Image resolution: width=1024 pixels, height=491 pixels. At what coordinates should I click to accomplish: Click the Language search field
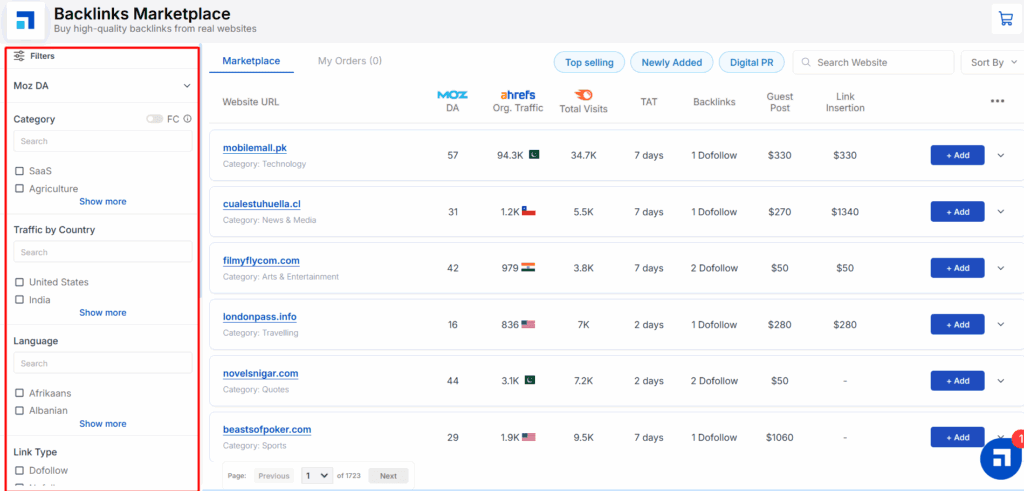click(x=103, y=363)
